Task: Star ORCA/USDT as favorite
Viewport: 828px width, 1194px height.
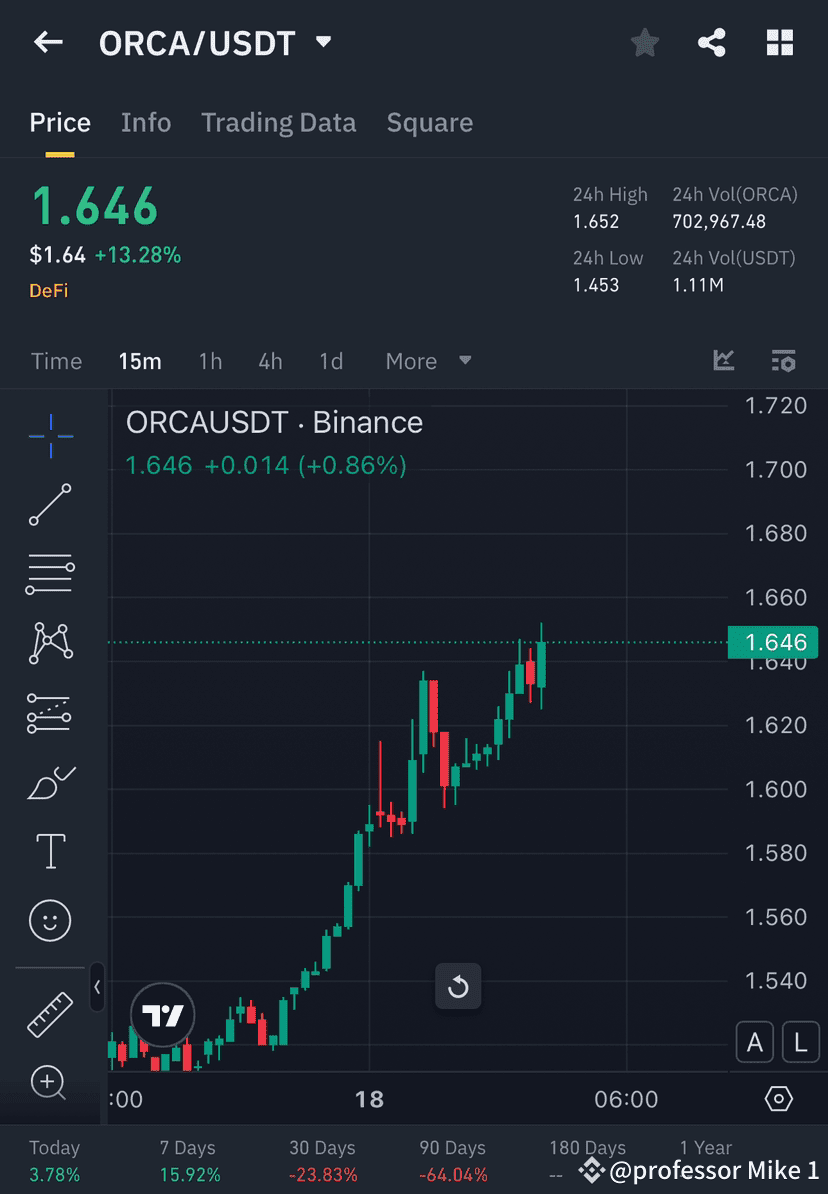Action: click(x=644, y=42)
